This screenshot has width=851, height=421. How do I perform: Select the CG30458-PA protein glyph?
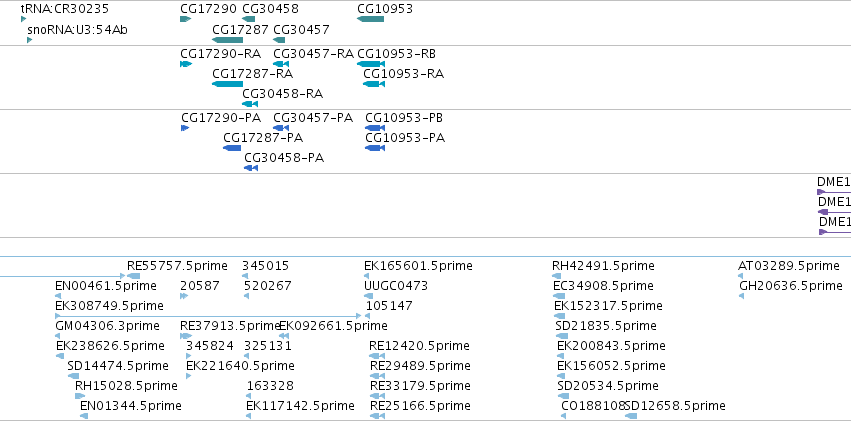pos(251,168)
